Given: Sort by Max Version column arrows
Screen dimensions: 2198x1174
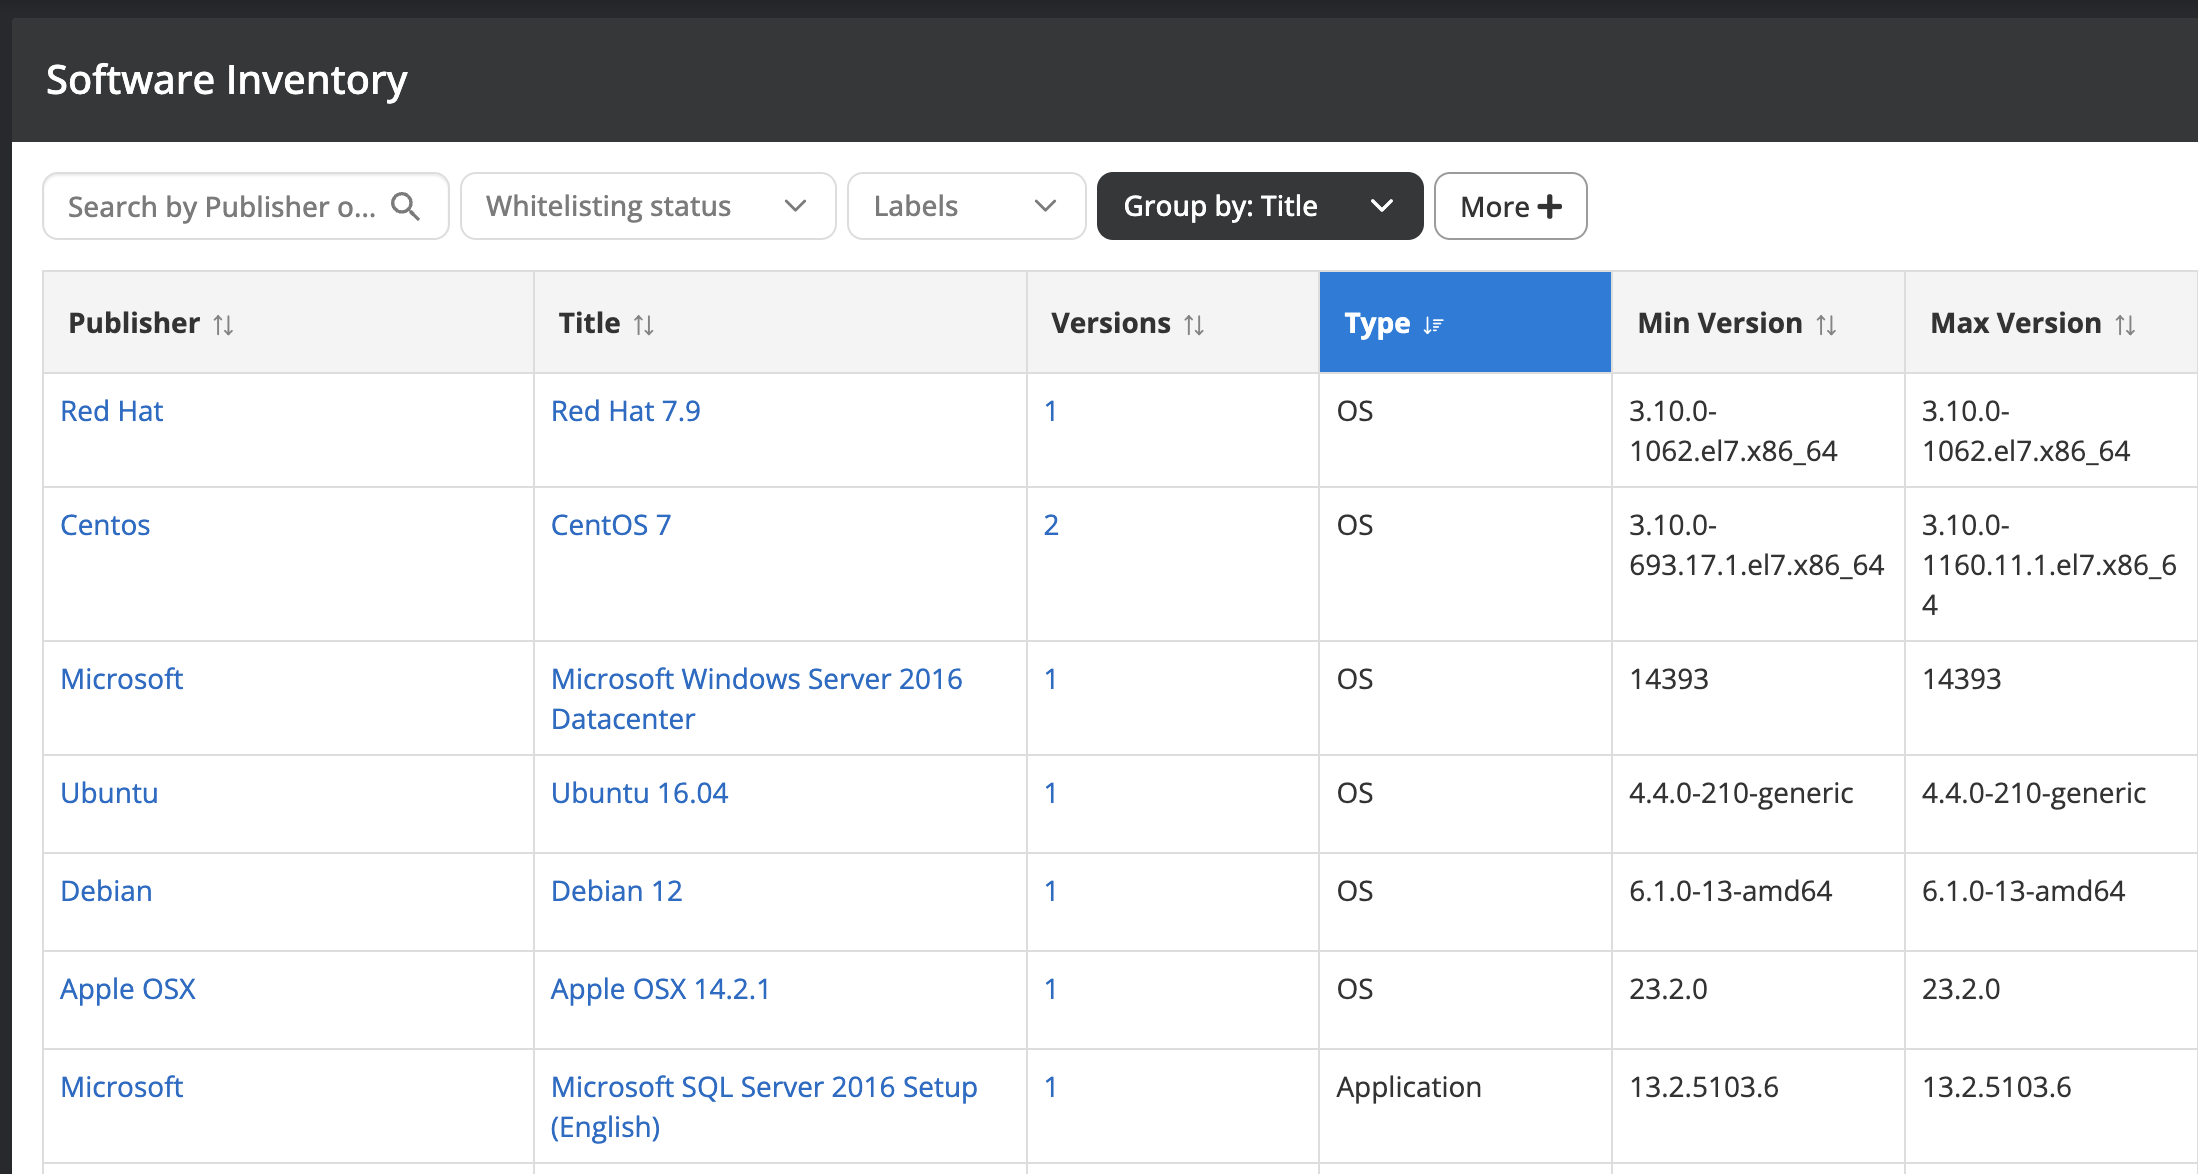Looking at the screenshot, I should [x=2125, y=325].
